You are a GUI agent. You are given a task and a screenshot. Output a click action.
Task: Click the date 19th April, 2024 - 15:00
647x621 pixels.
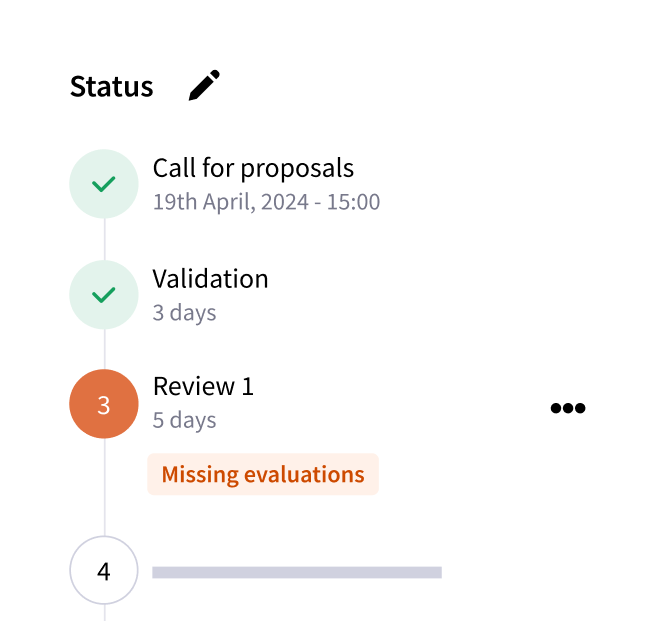pyautogui.click(x=266, y=202)
